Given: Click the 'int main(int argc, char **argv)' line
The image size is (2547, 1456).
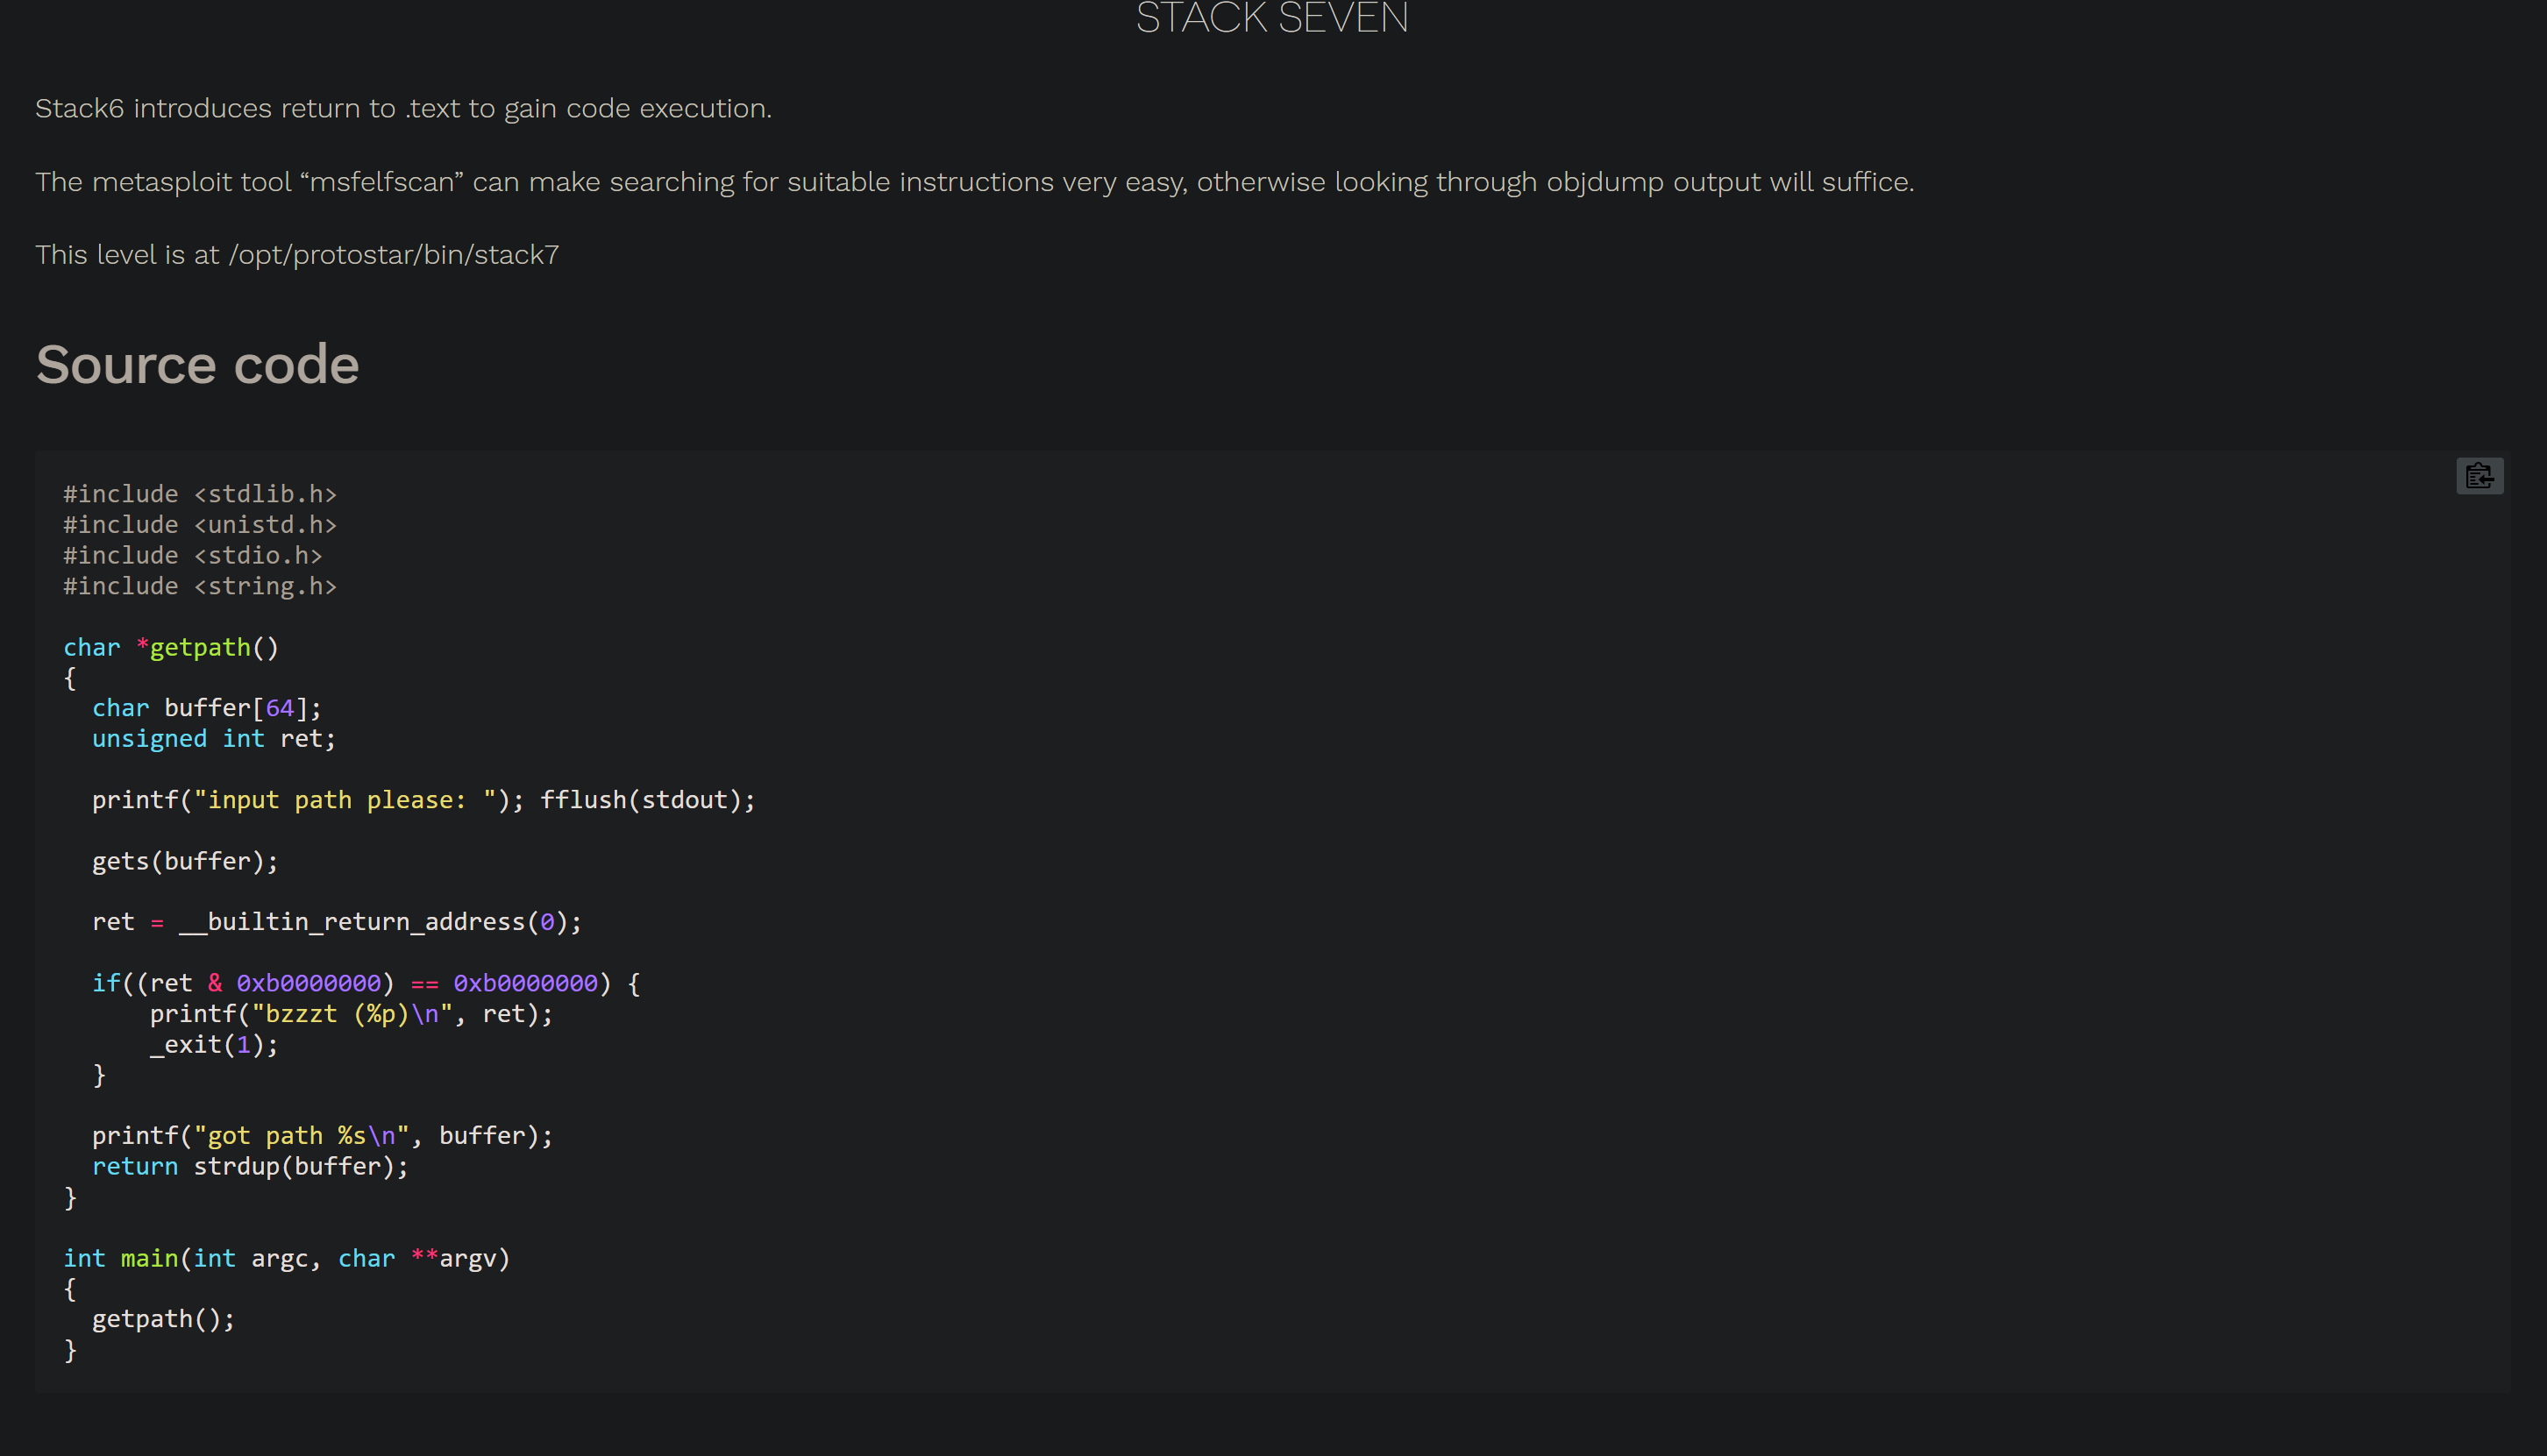Looking at the screenshot, I should pos(287,1258).
